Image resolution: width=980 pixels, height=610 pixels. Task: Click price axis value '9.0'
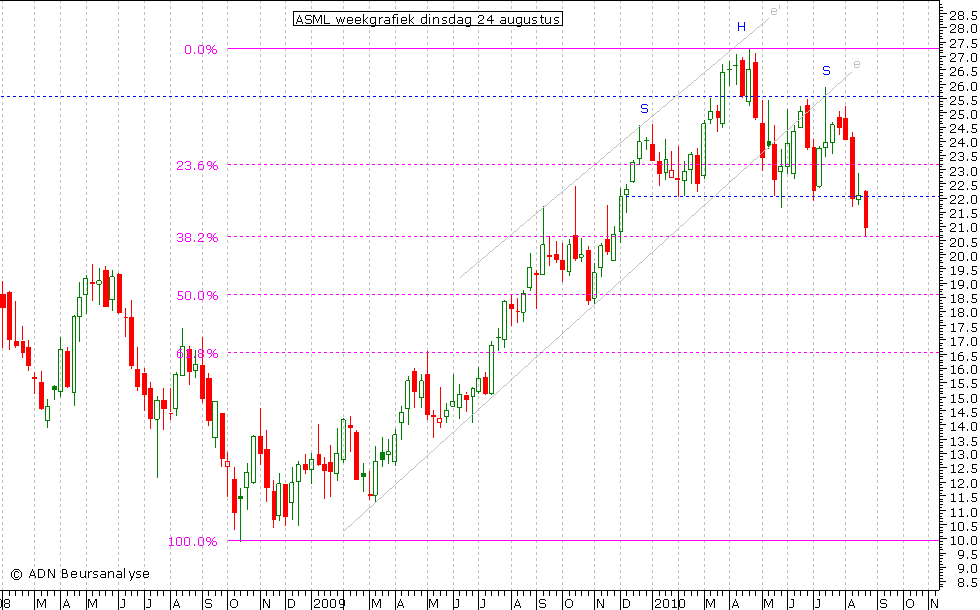pos(966,568)
